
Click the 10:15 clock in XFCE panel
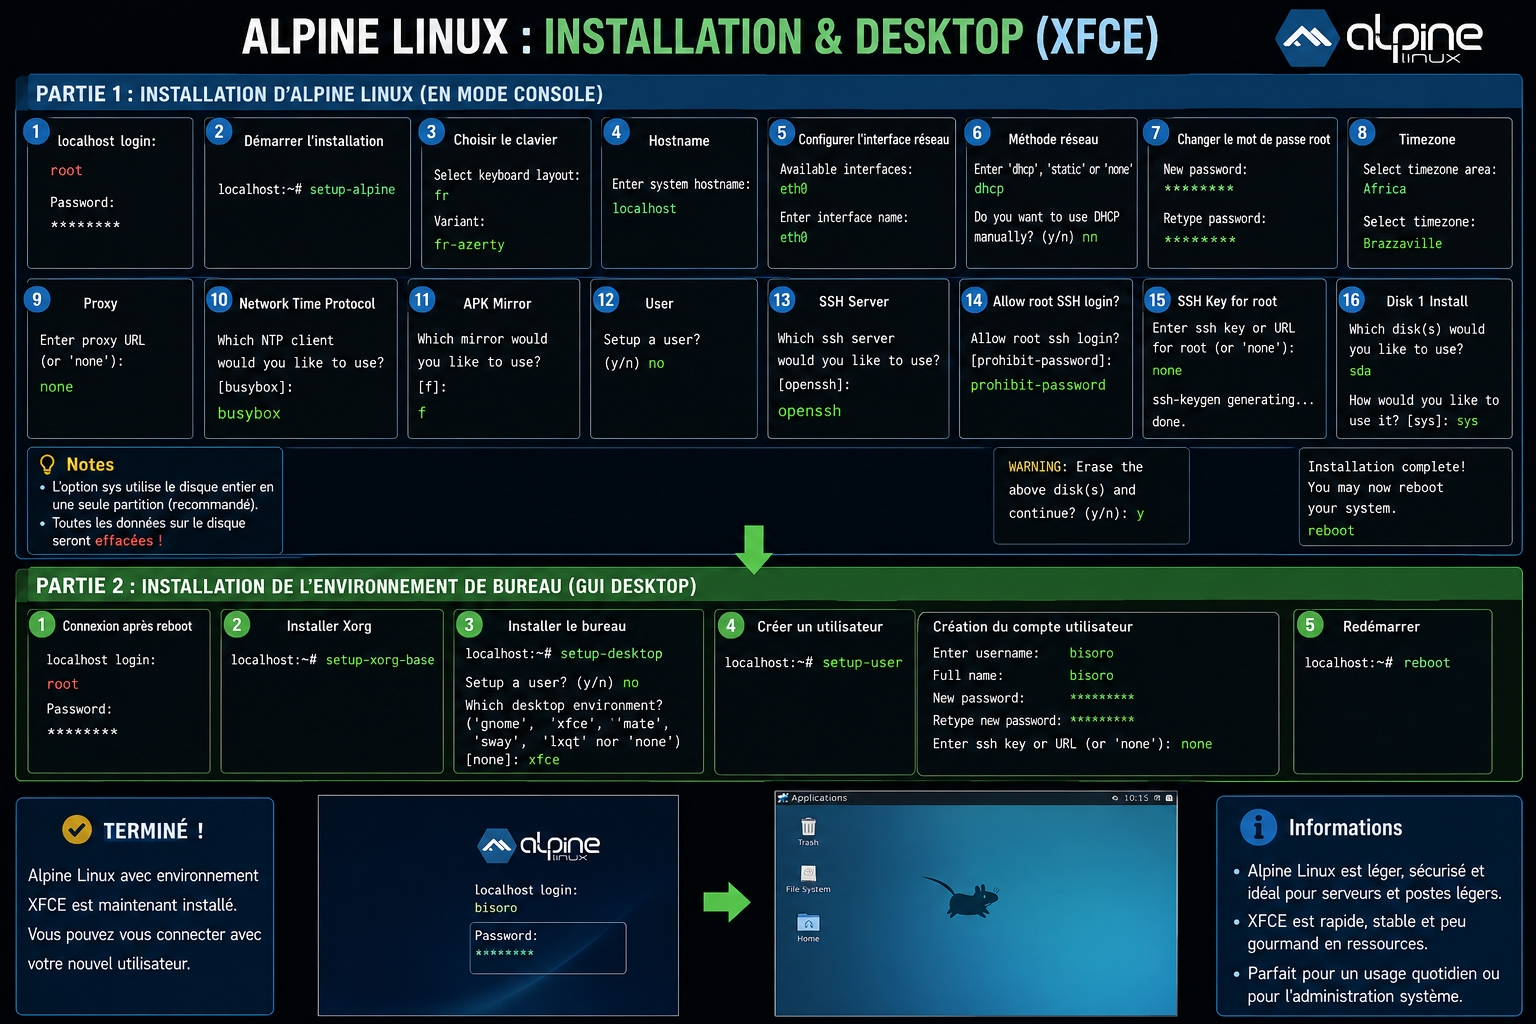click(x=1136, y=798)
